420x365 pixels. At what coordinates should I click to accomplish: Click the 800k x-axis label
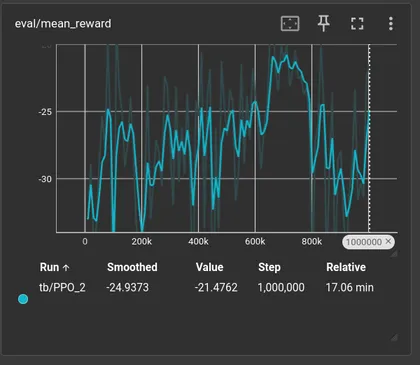(x=312, y=241)
